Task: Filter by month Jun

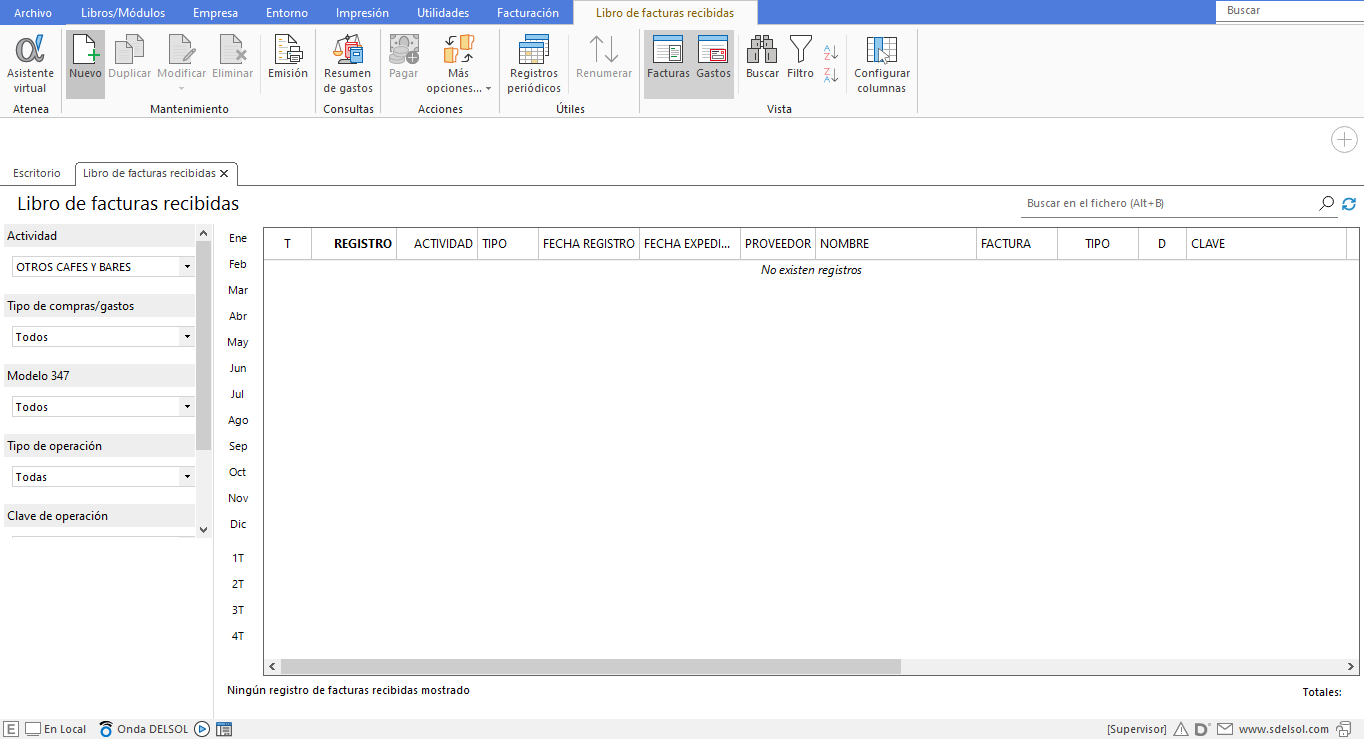Action: pos(238,368)
